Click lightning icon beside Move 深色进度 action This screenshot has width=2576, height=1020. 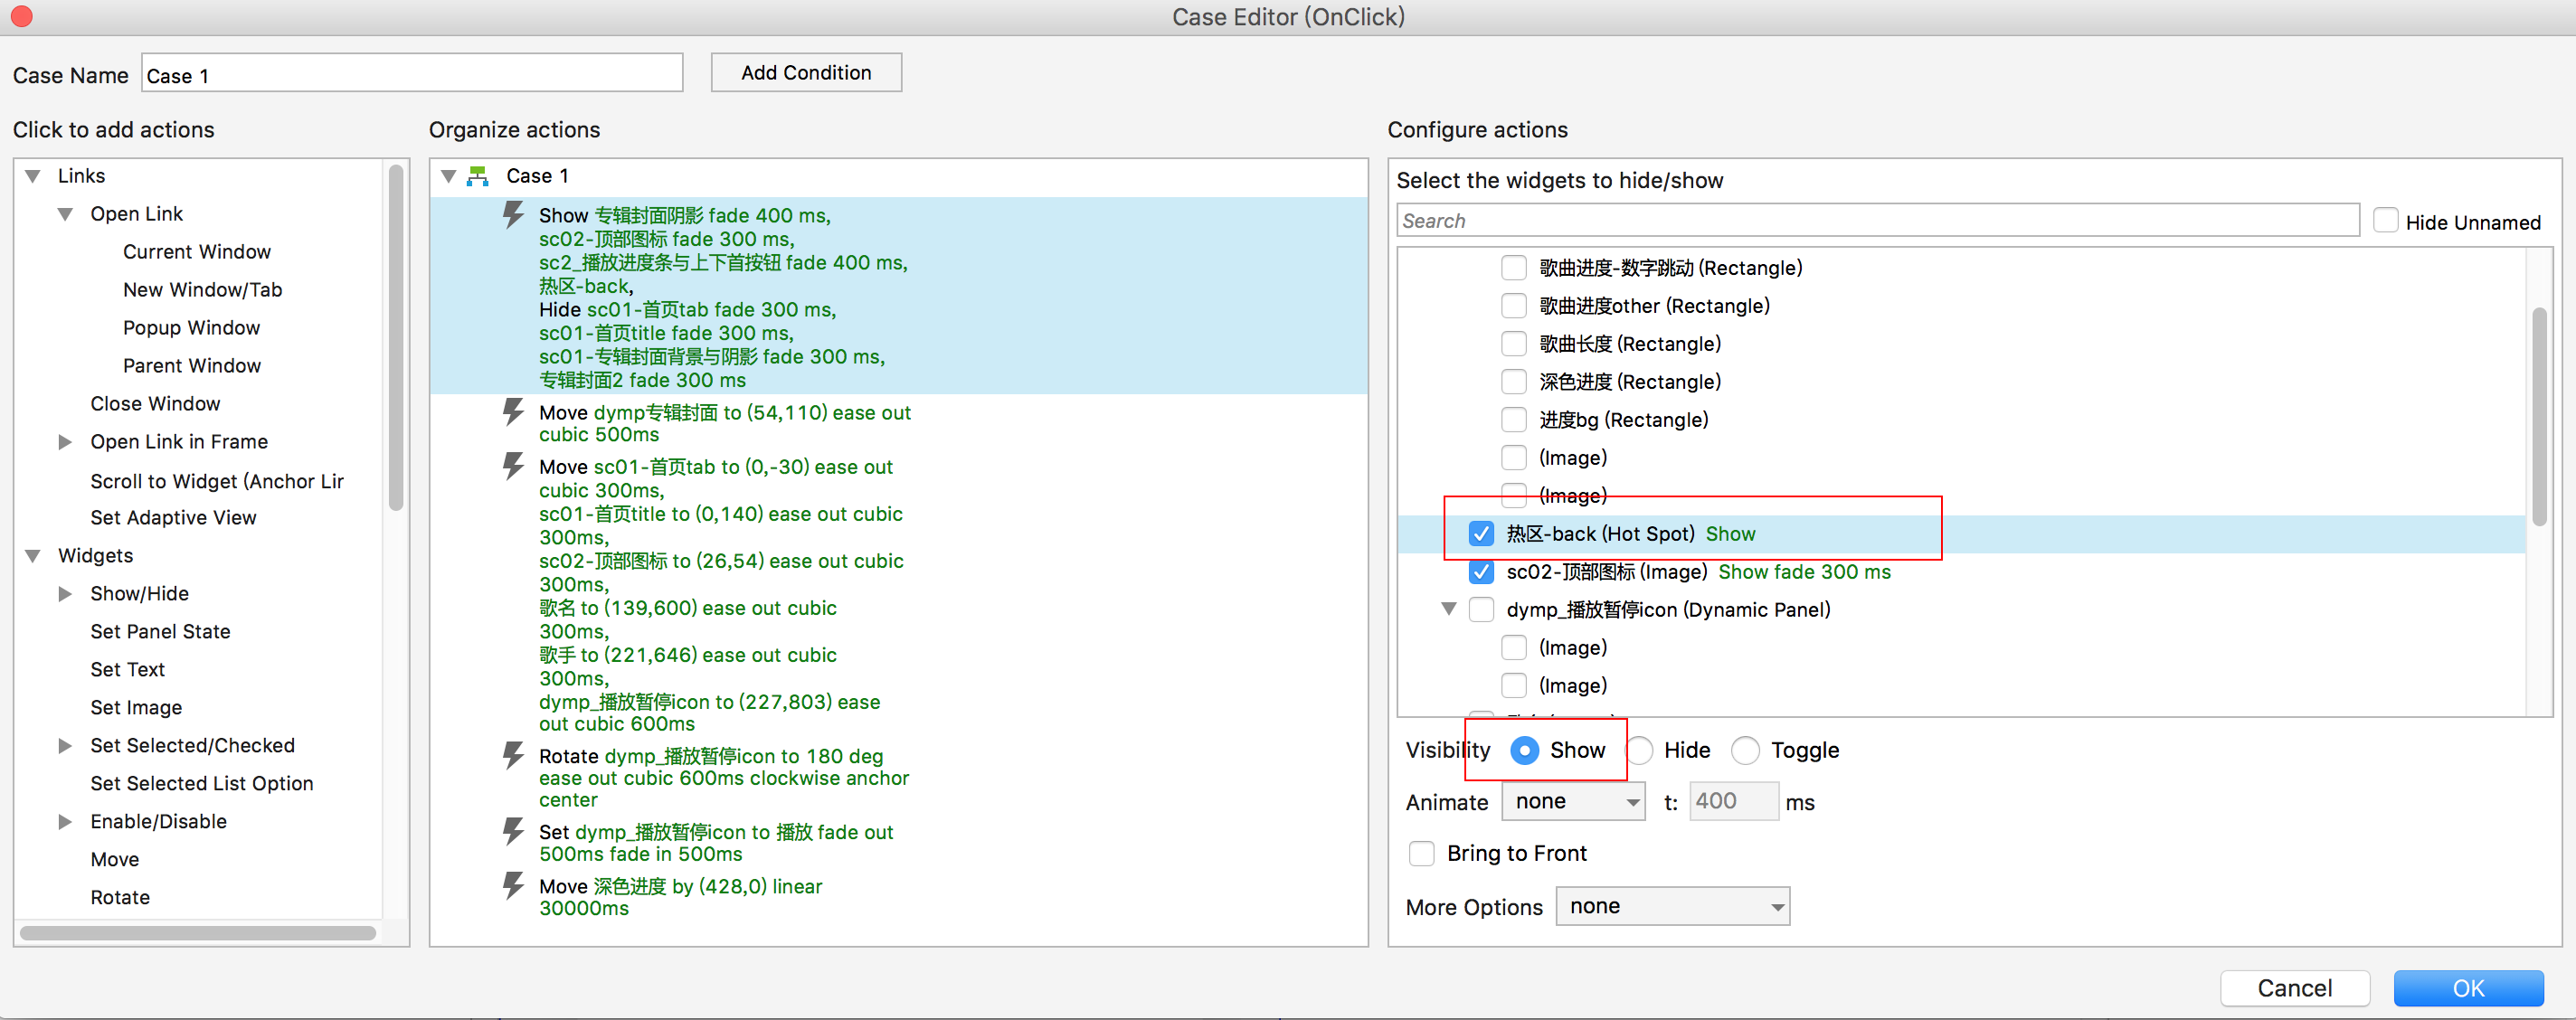(513, 885)
